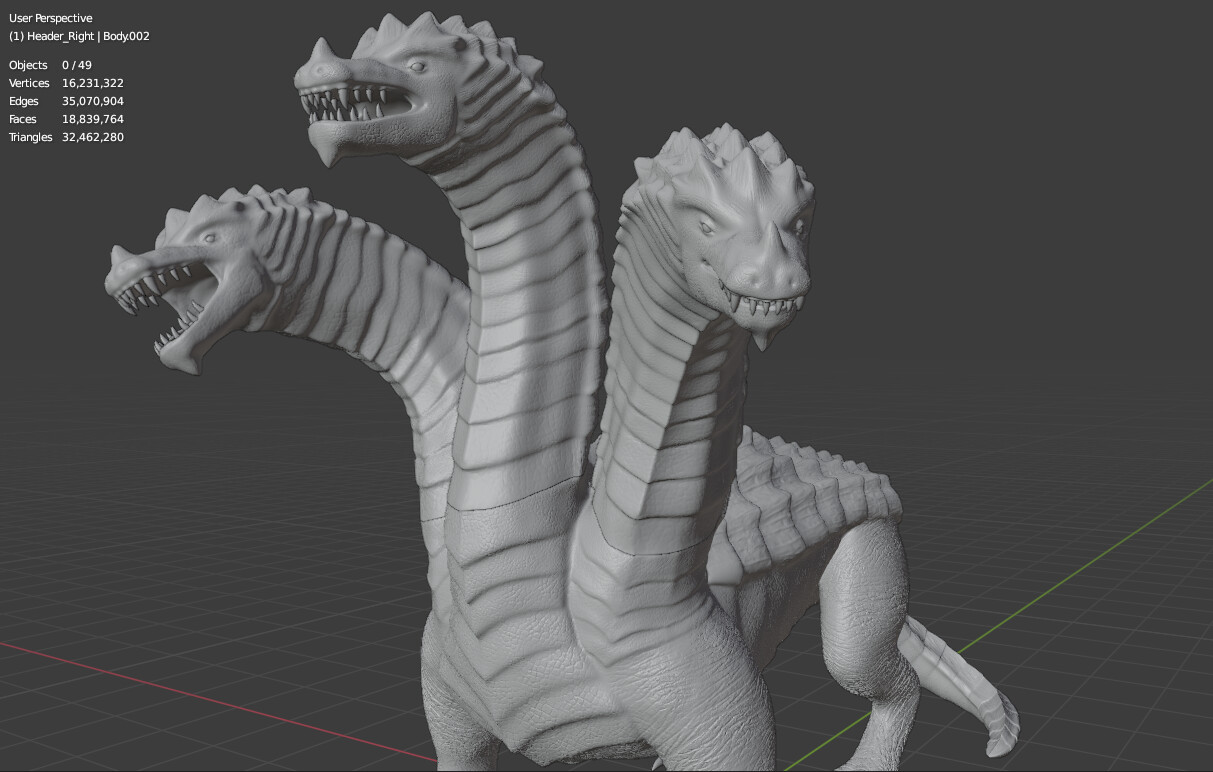Screen dimensions: 1213x772
Task: Click the User Perspective text overlay
Action: (50, 18)
